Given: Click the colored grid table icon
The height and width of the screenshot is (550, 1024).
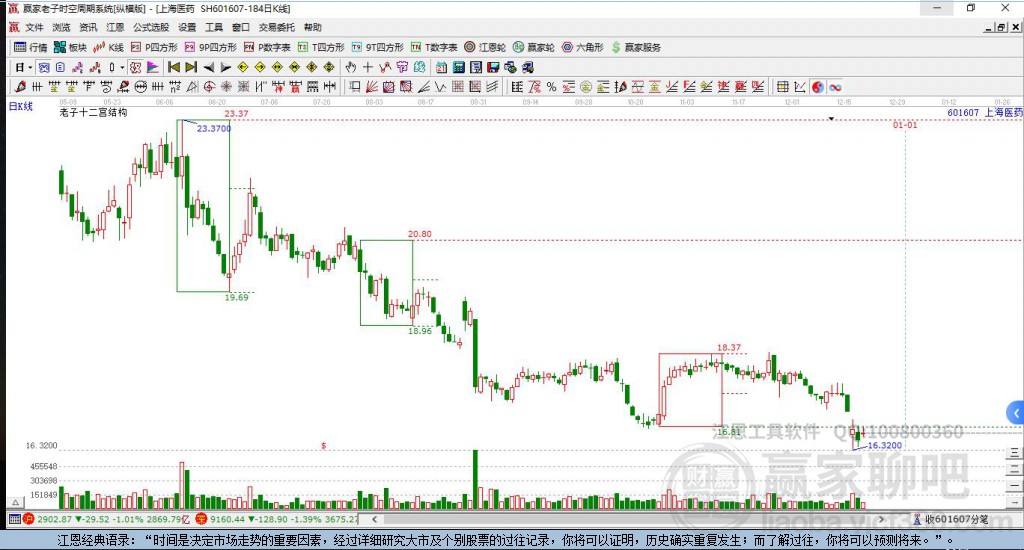Looking at the screenshot, I should [782, 87].
